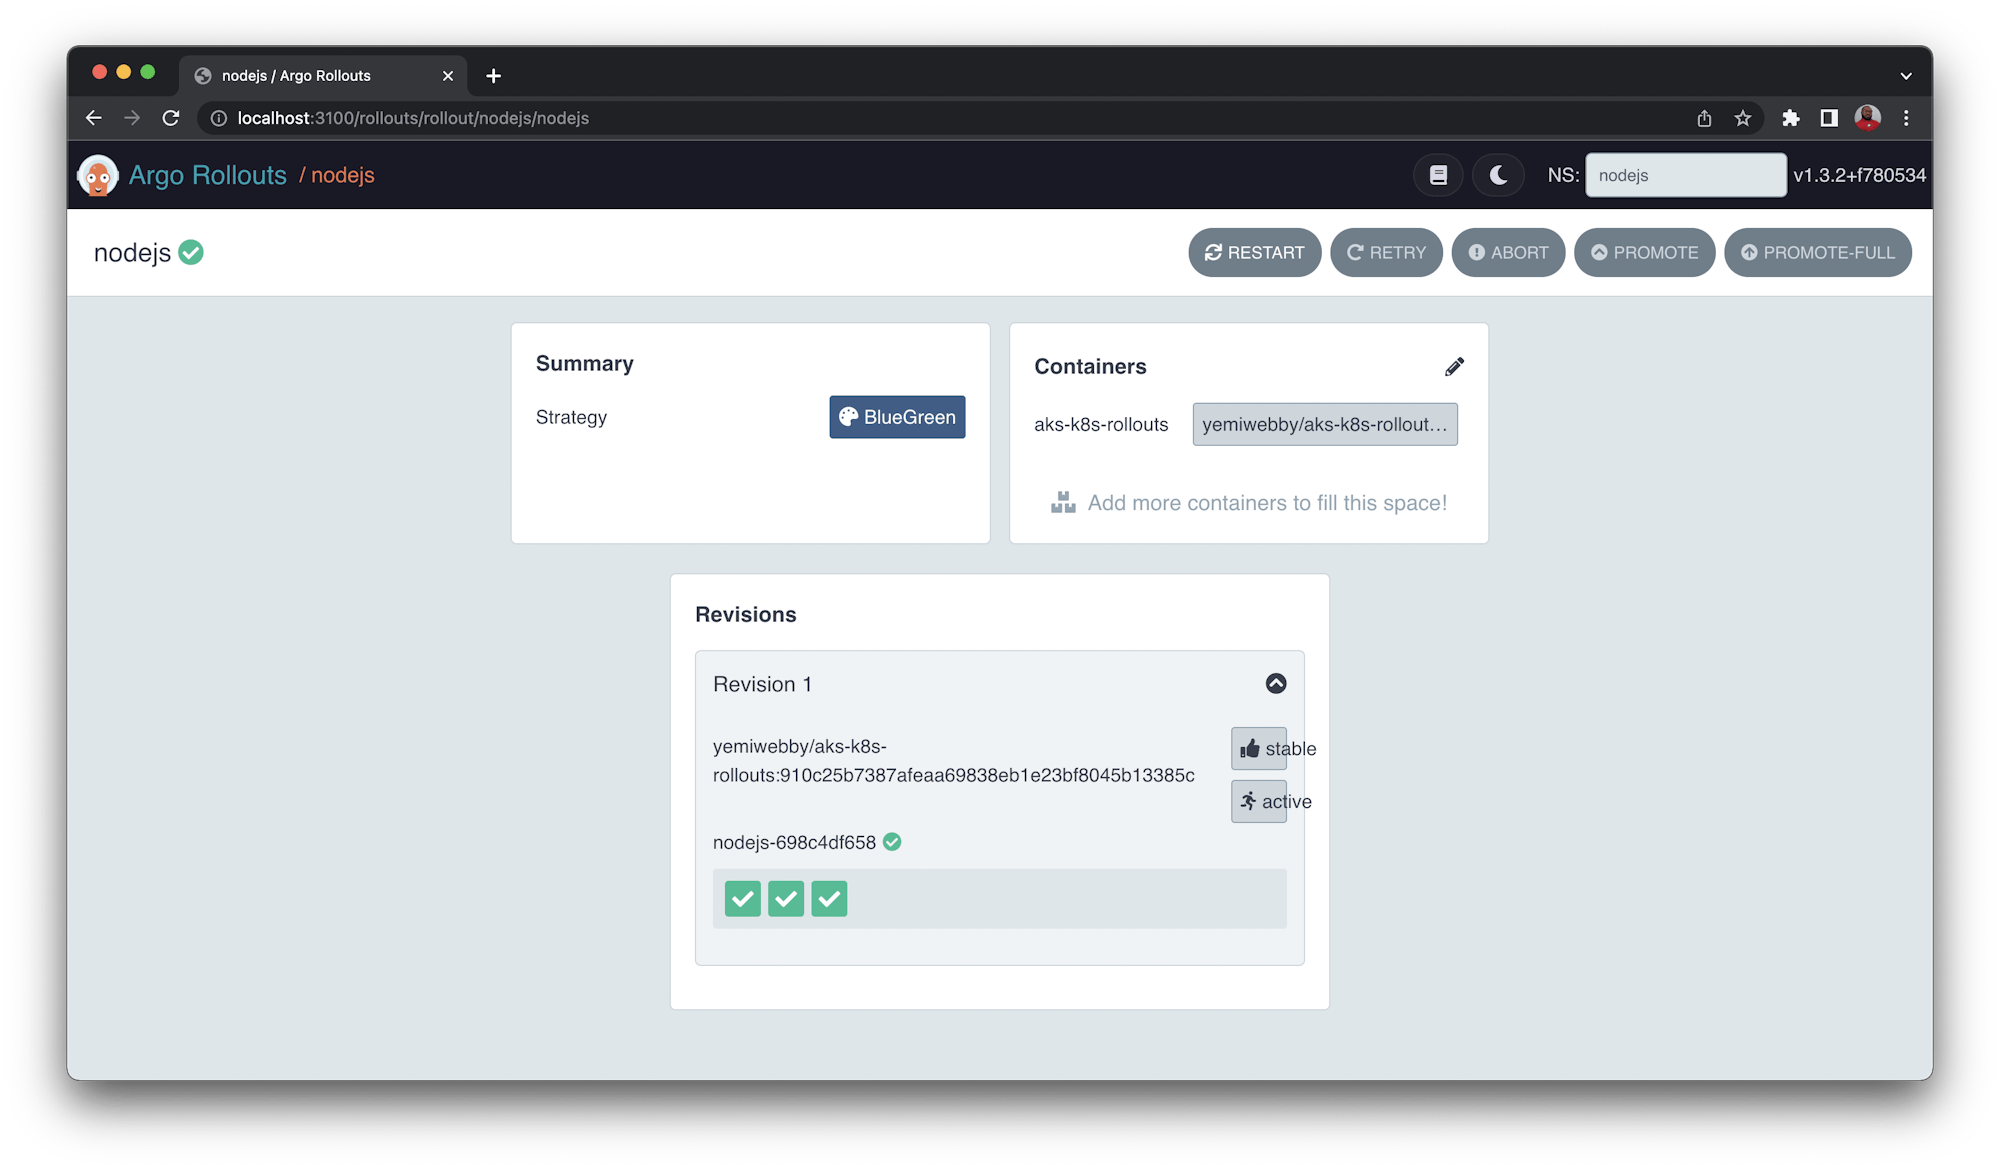Bookmark page with star icon

tap(1743, 118)
